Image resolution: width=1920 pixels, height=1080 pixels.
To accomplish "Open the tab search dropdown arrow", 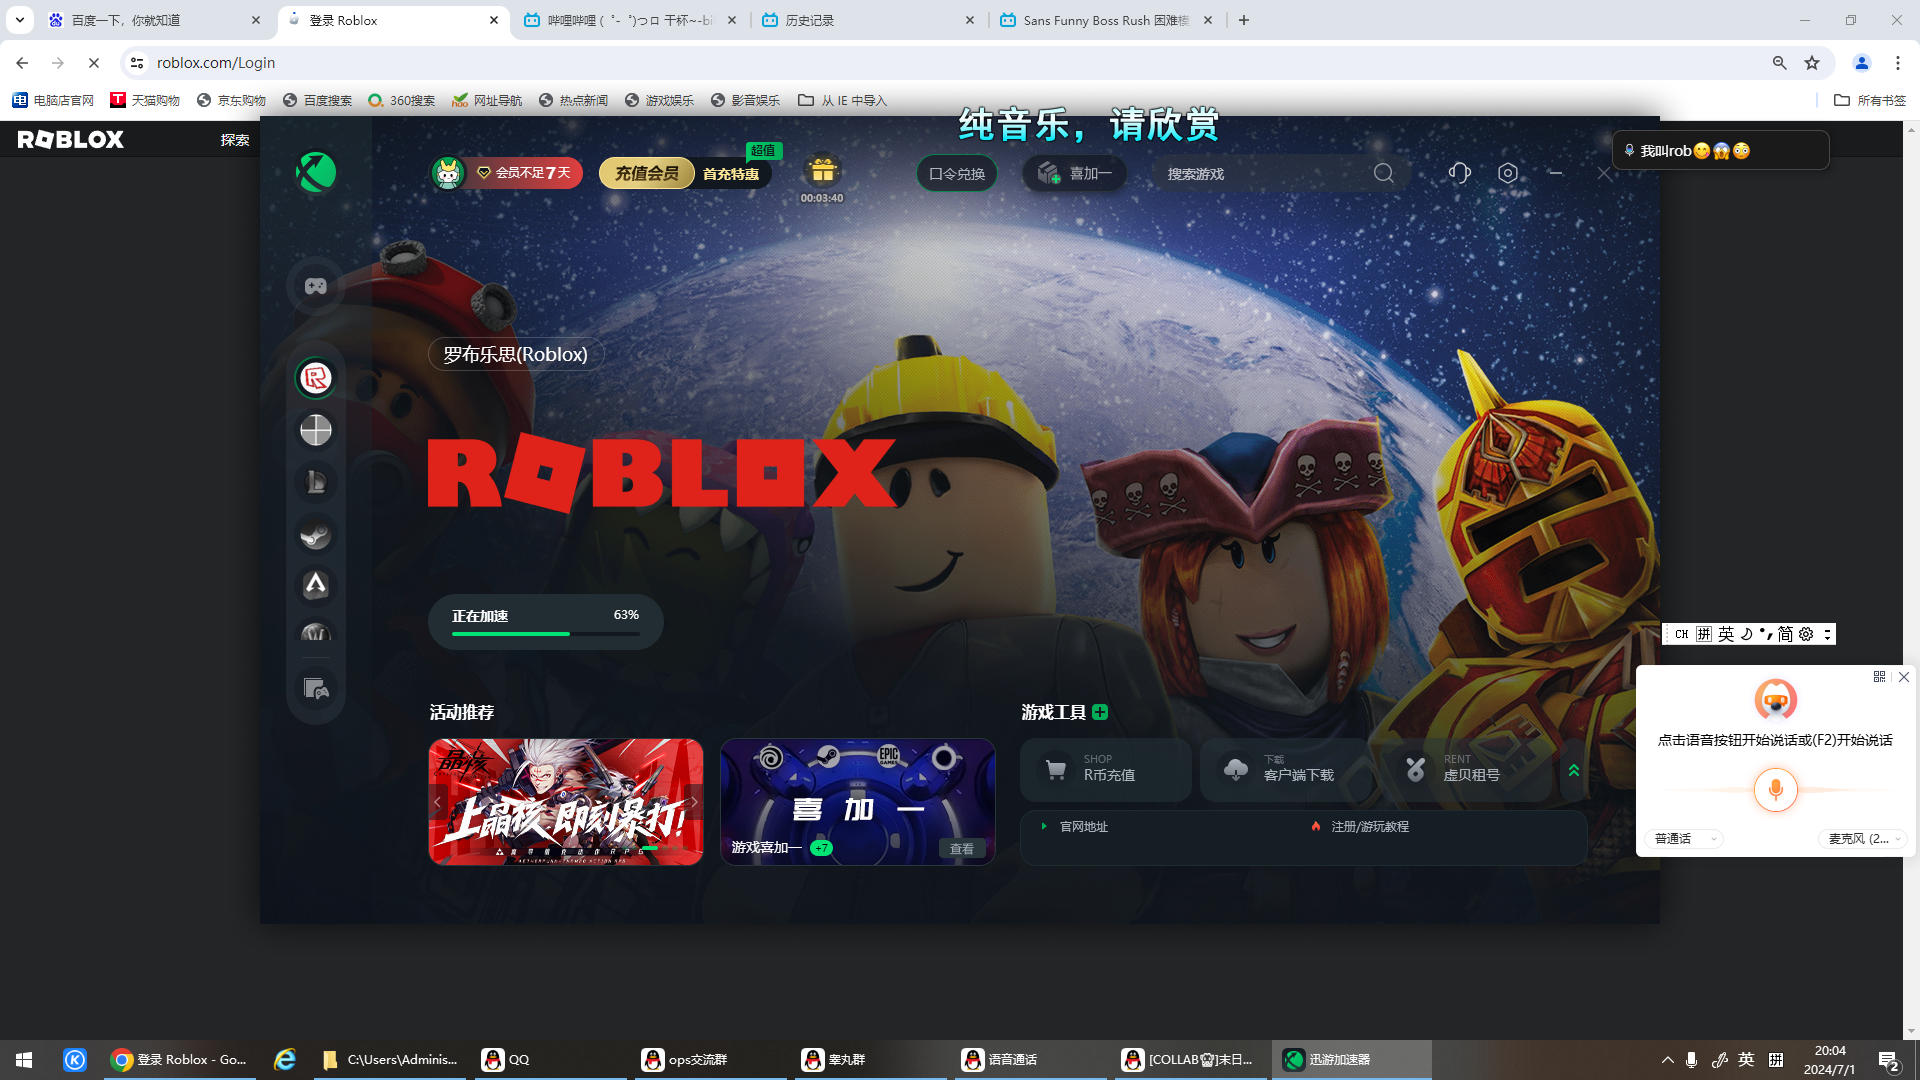I will click(19, 20).
